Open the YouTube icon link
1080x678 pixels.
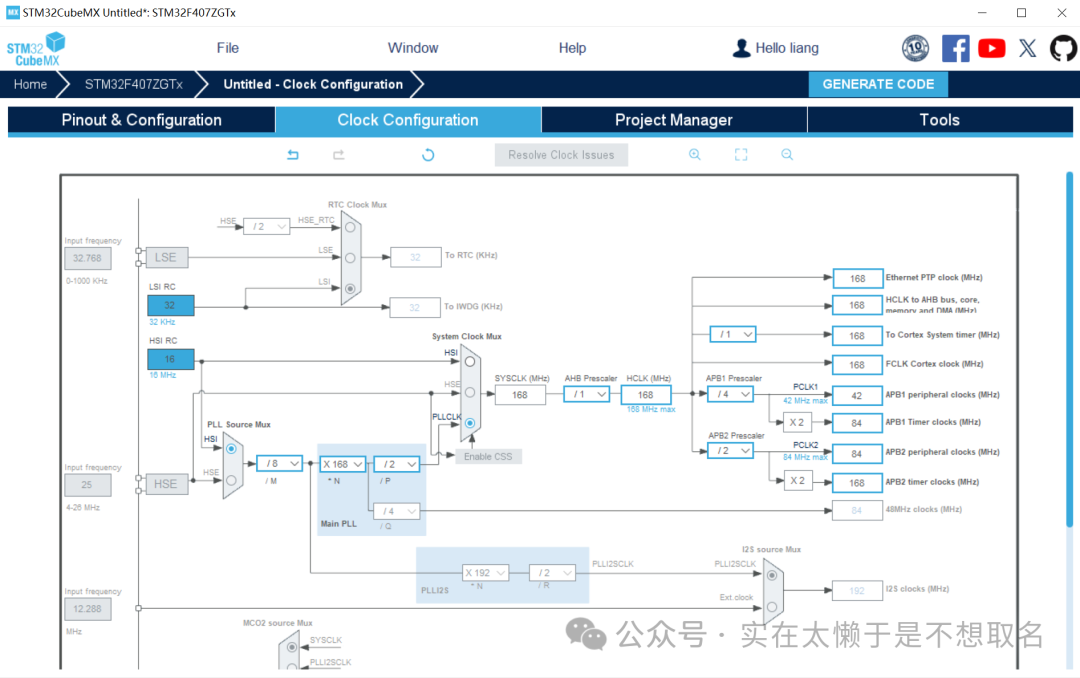point(991,48)
